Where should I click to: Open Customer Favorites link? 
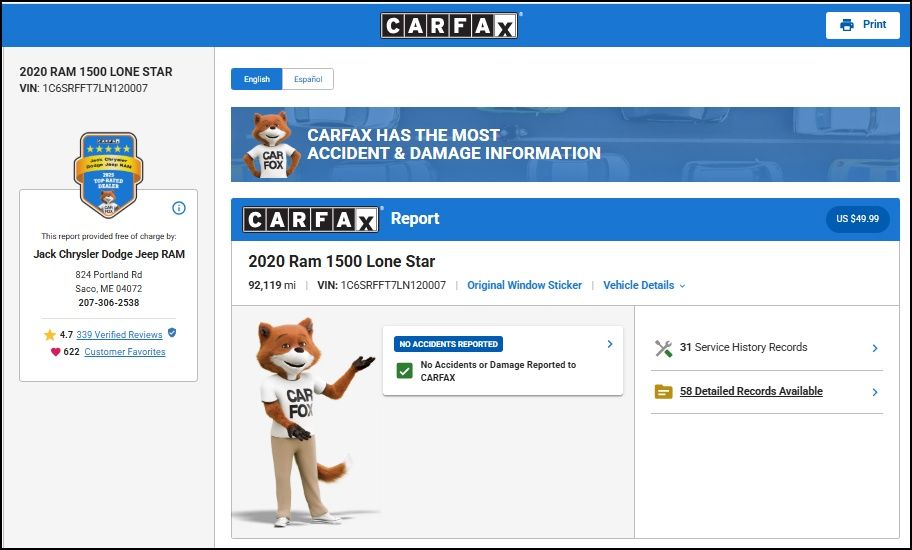124,352
